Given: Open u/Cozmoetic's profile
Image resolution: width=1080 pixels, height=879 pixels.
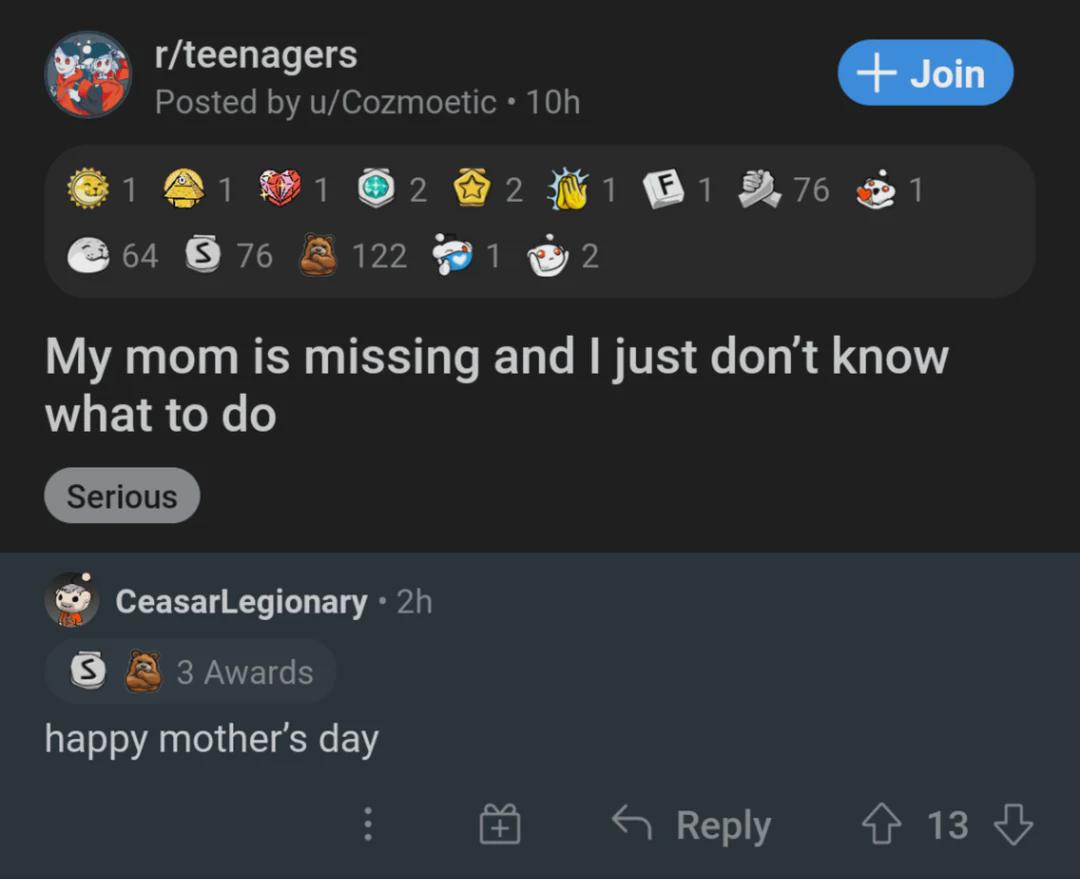Looking at the screenshot, I should tap(345, 101).
